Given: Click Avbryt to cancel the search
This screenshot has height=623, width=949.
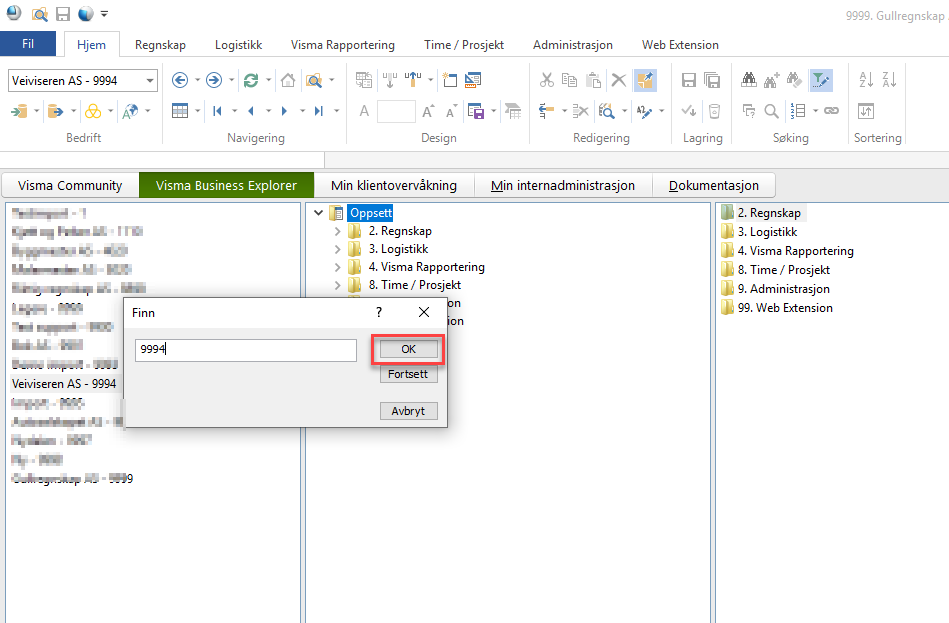Looking at the screenshot, I should [408, 411].
